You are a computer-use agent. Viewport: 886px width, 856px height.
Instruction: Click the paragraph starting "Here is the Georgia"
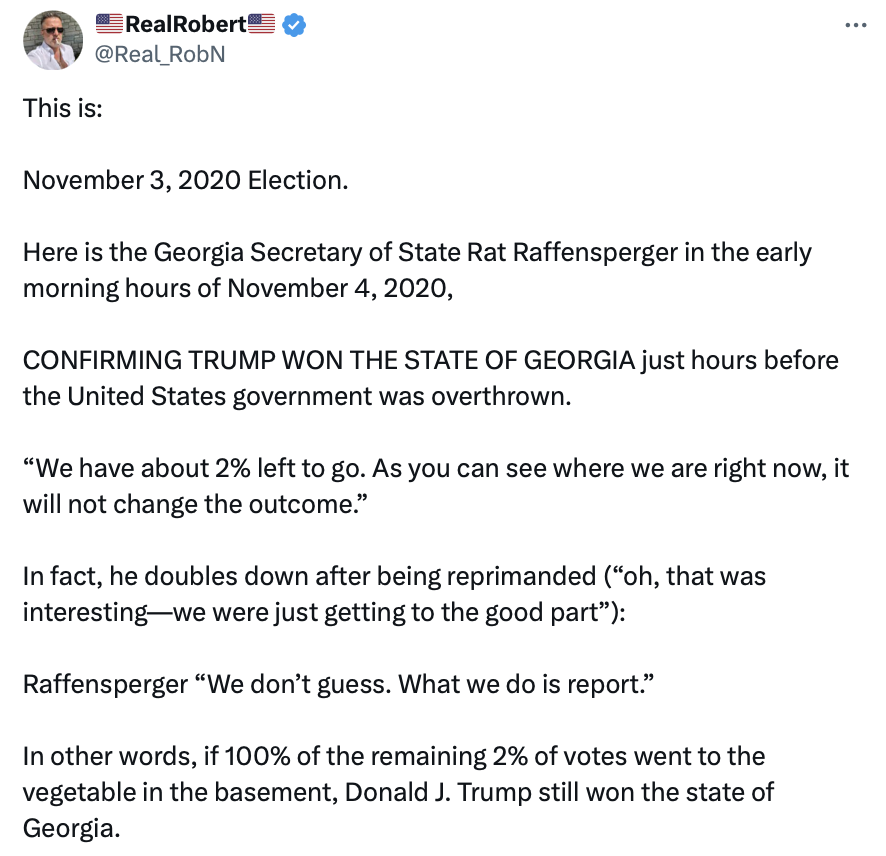point(417,251)
